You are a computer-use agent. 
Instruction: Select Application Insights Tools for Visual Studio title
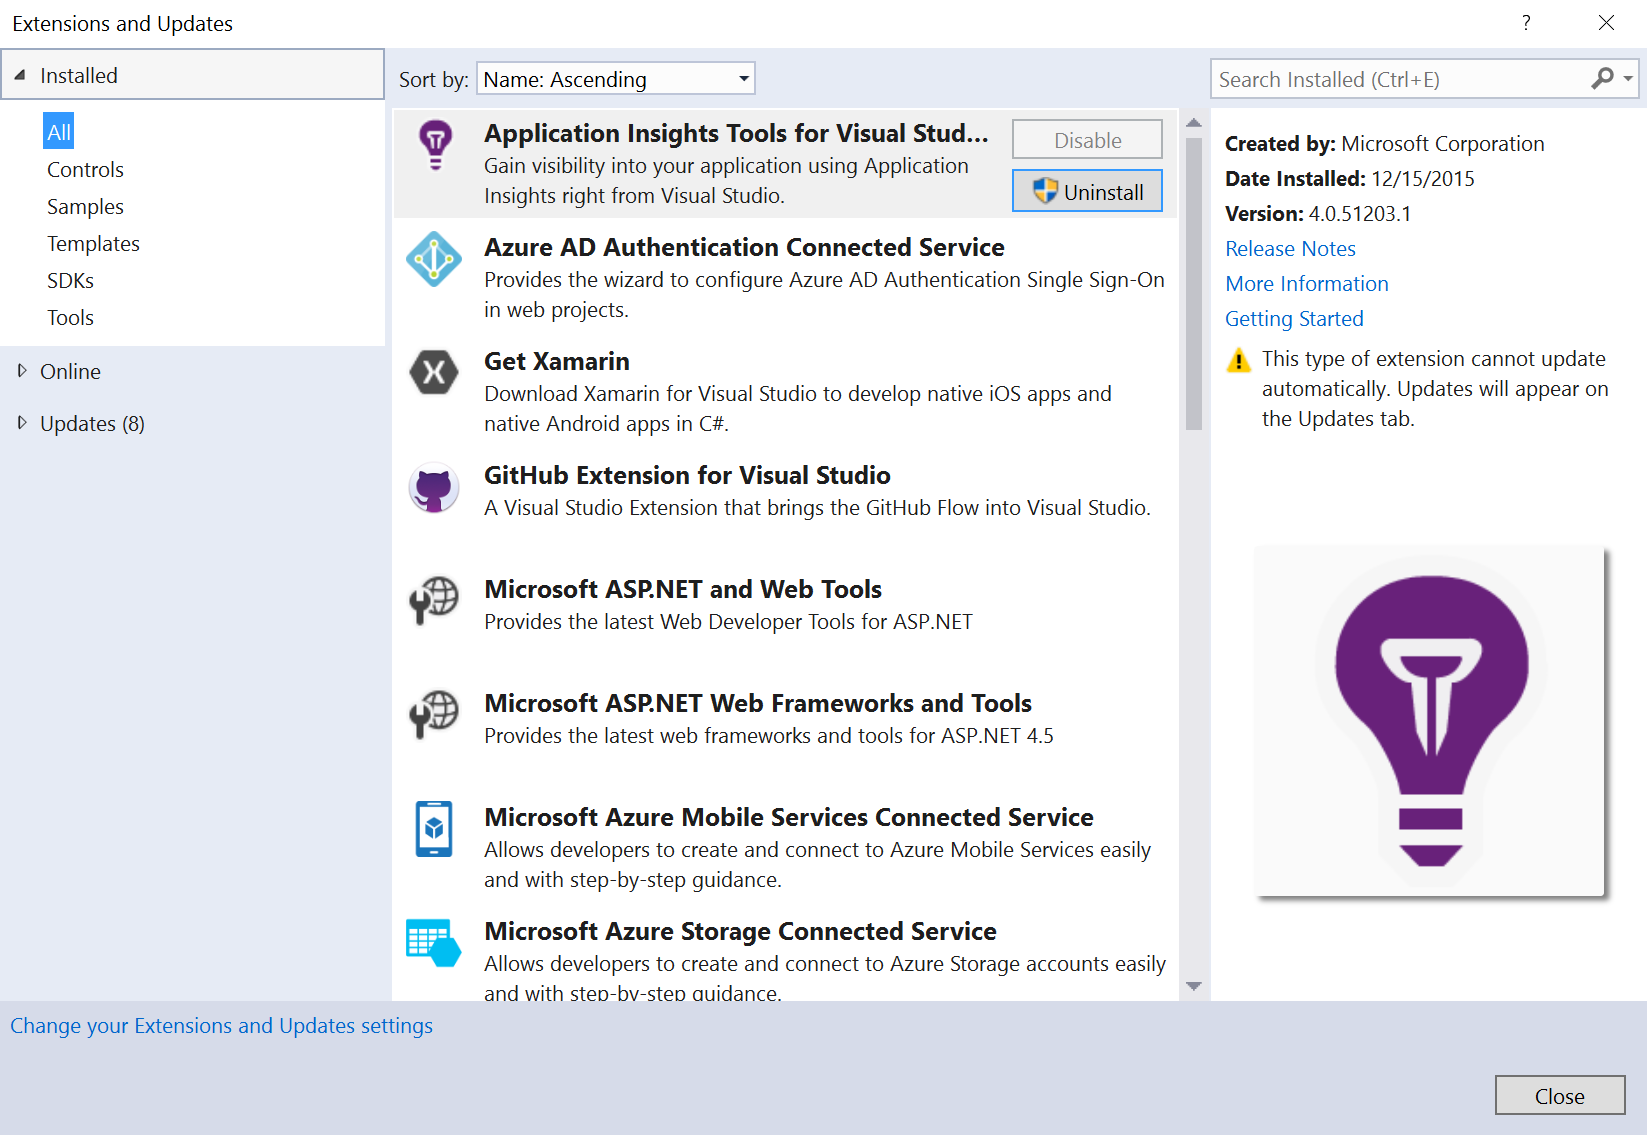pyautogui.click(x=736, y=133)
